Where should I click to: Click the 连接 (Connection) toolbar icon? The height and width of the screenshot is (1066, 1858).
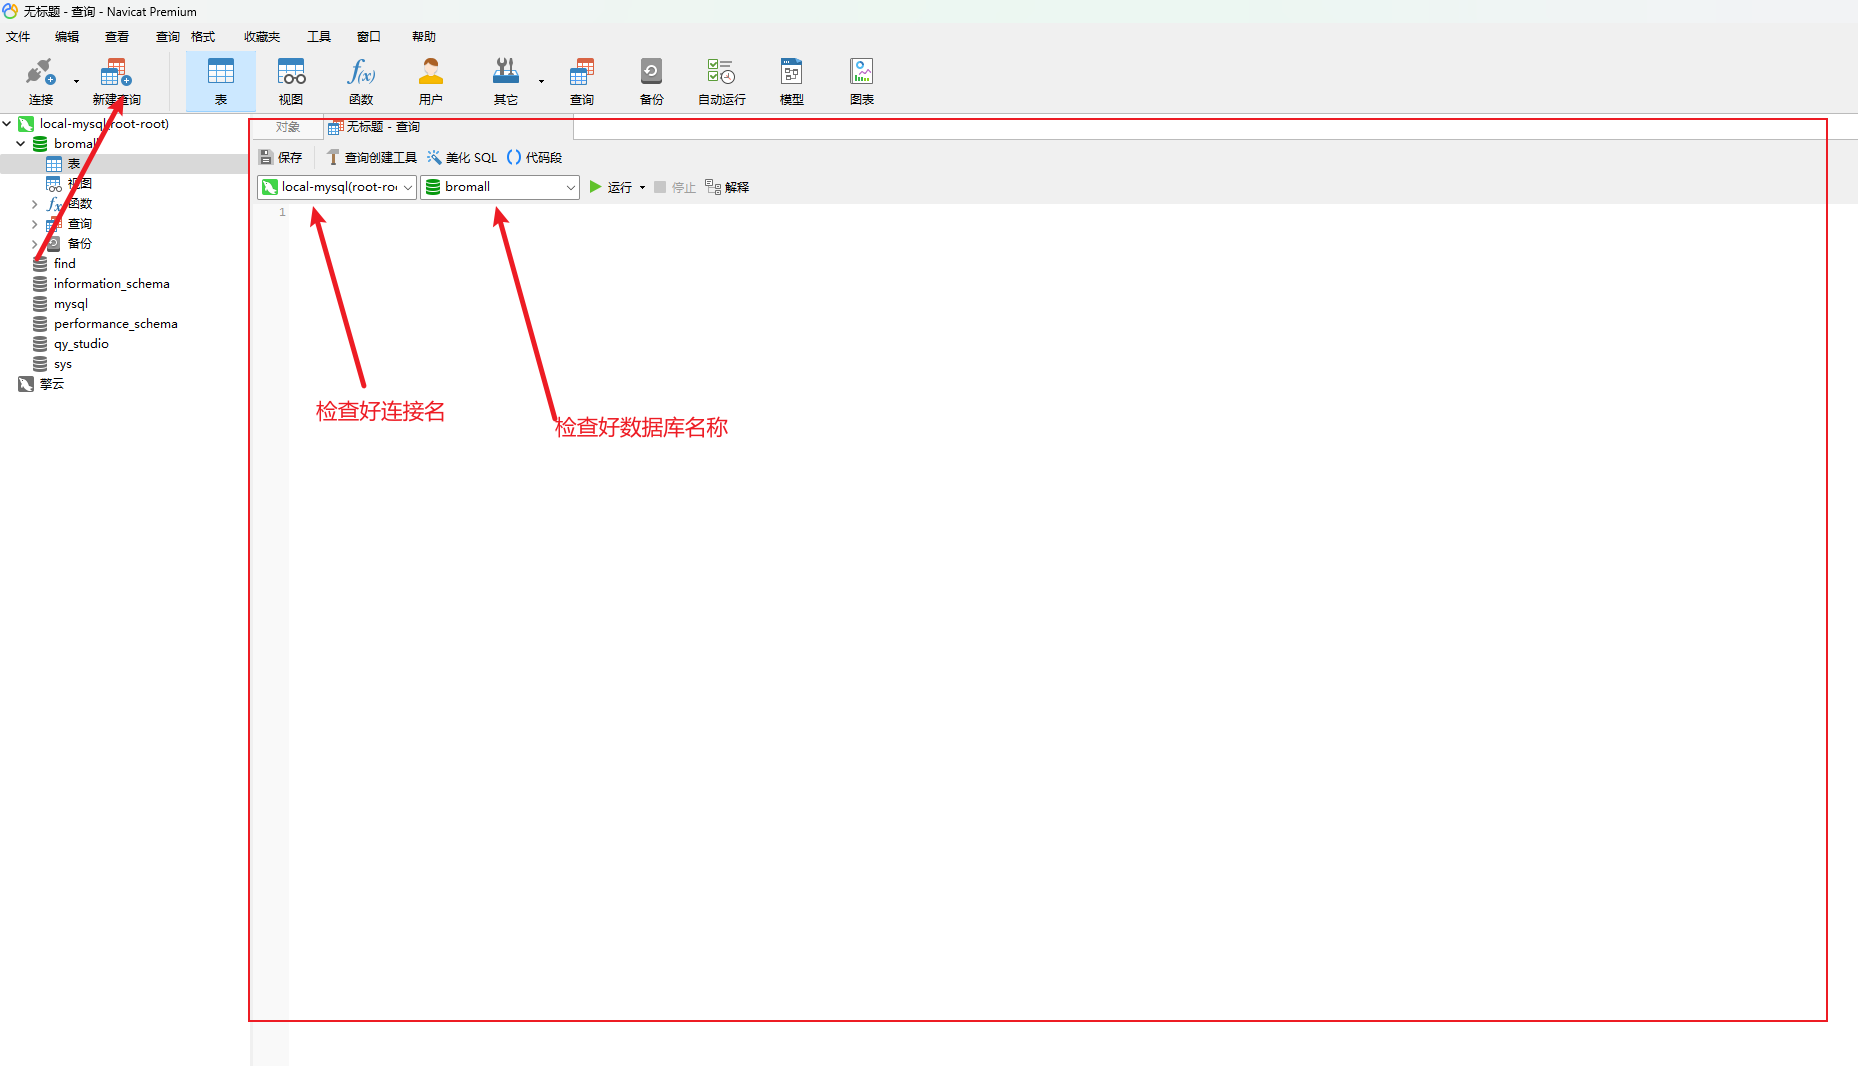click(x=40, y=81)
